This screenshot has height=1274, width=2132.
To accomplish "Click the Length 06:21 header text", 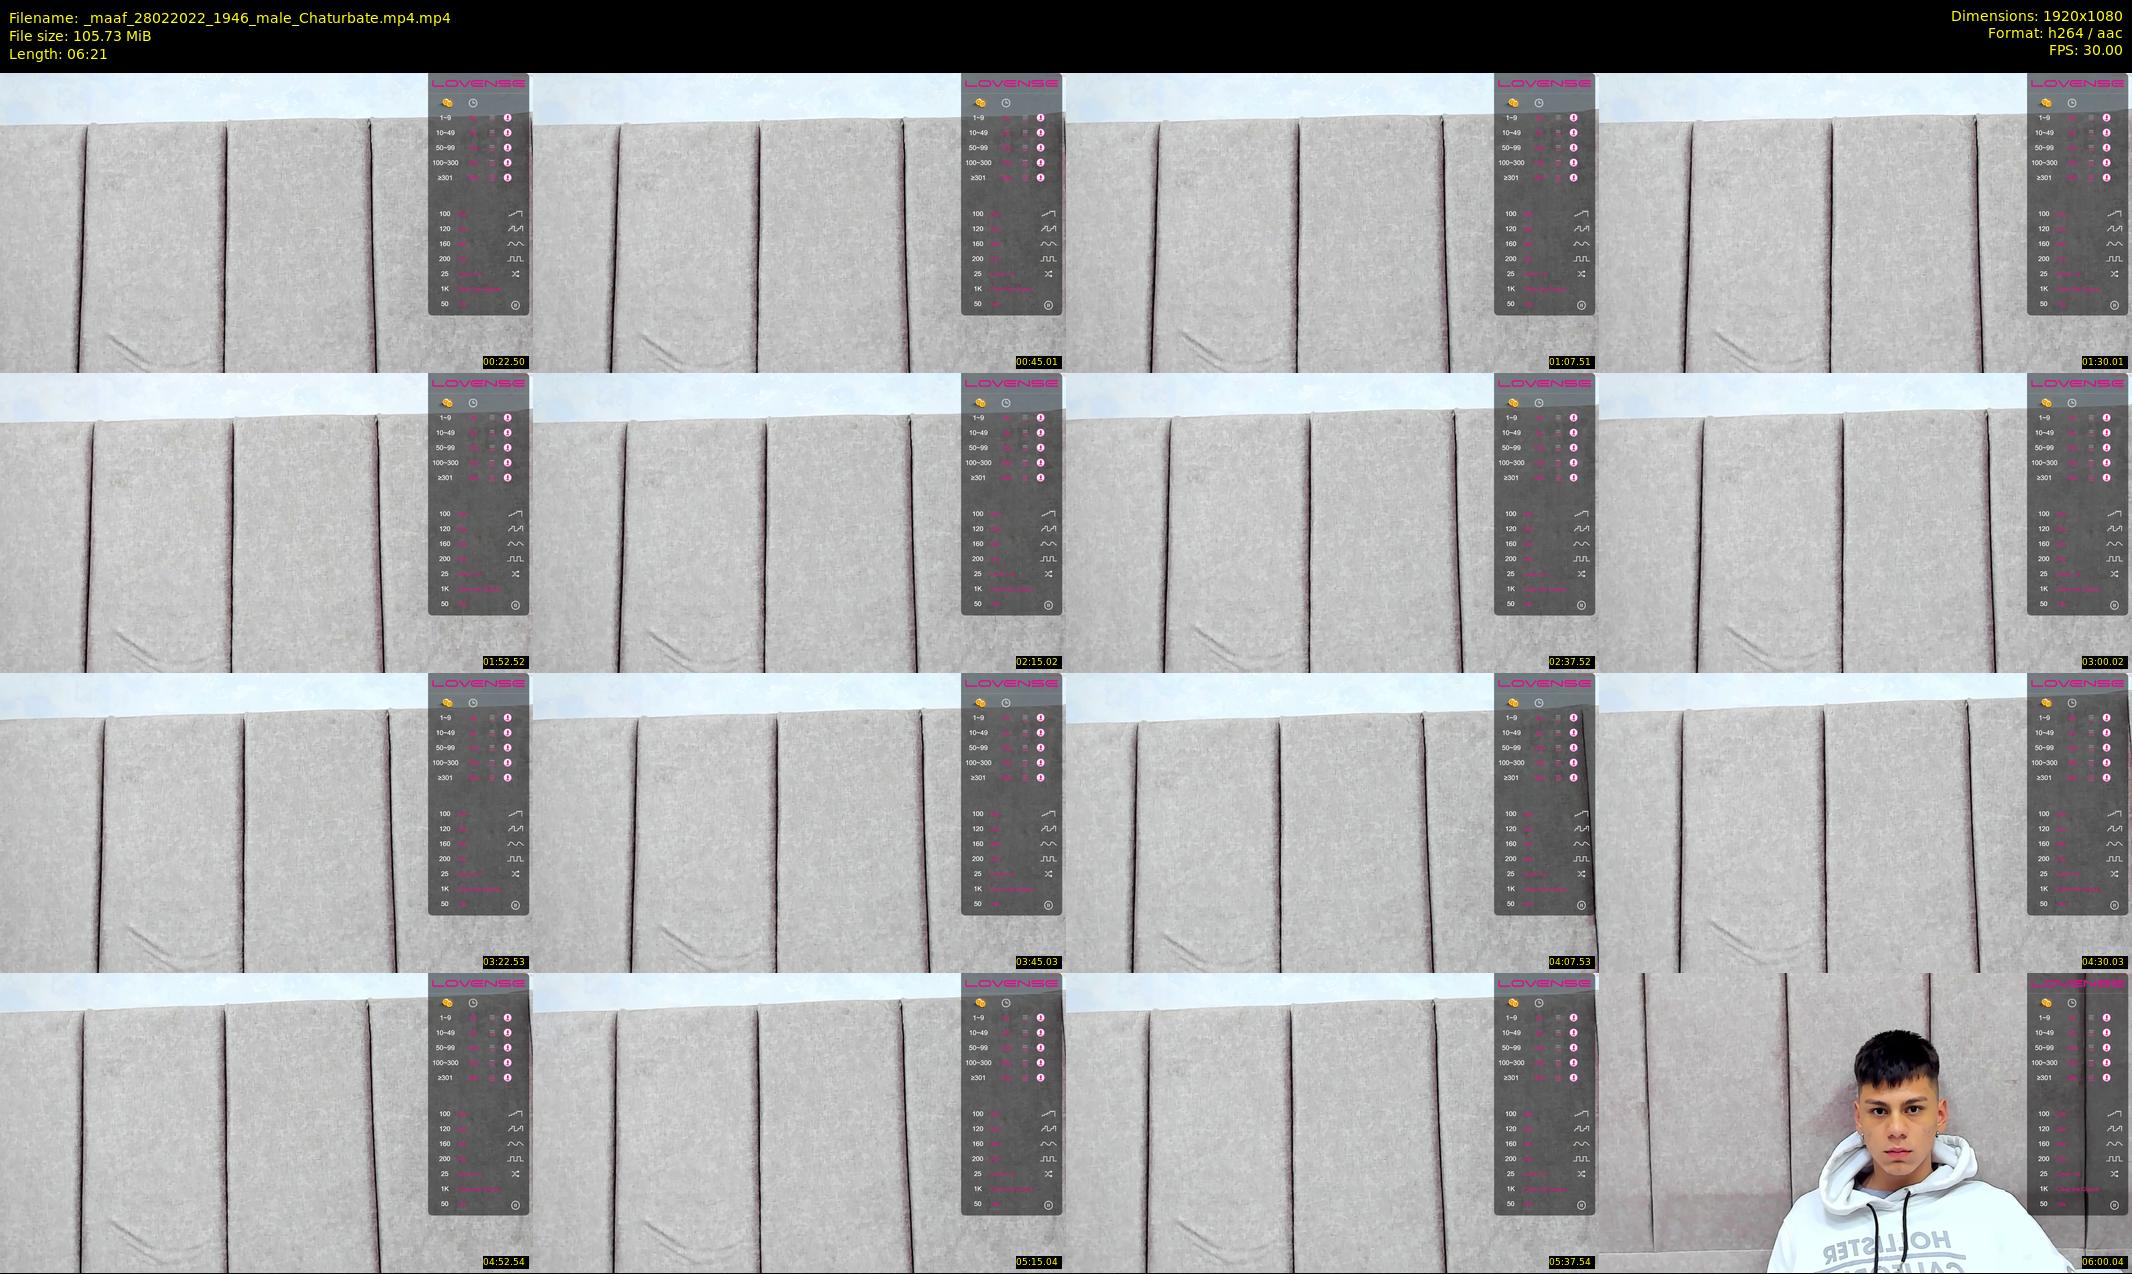I will pyautogui.click(x=58, y=54).
